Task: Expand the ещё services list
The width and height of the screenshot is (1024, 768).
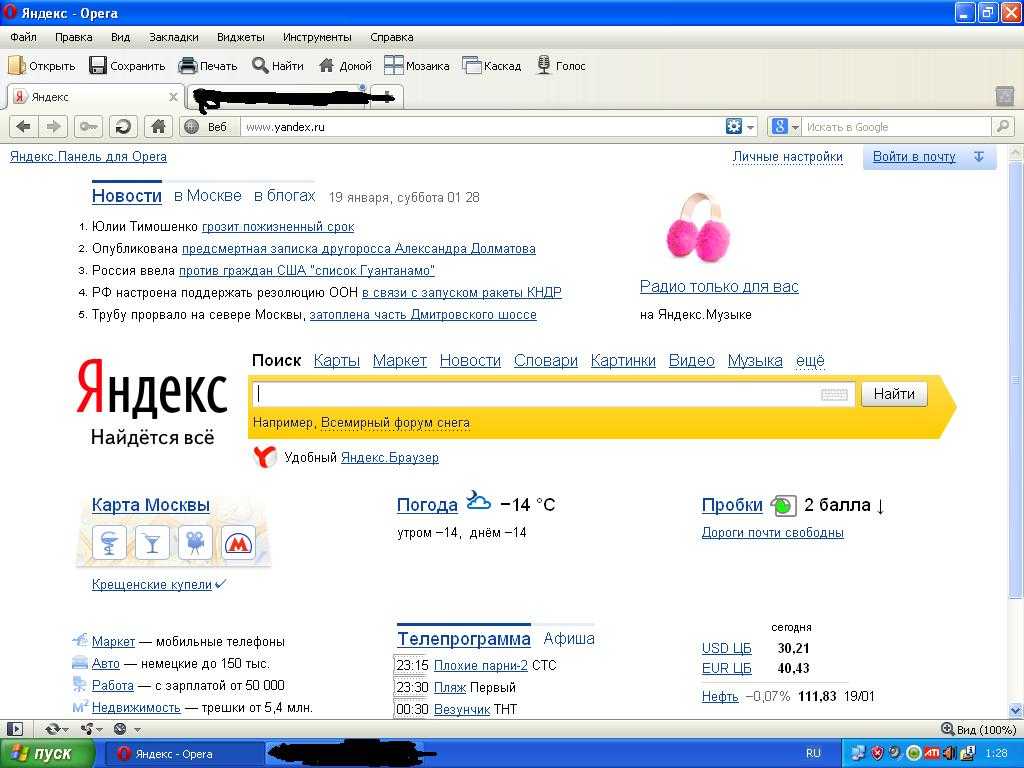Action: coord(810,360)
